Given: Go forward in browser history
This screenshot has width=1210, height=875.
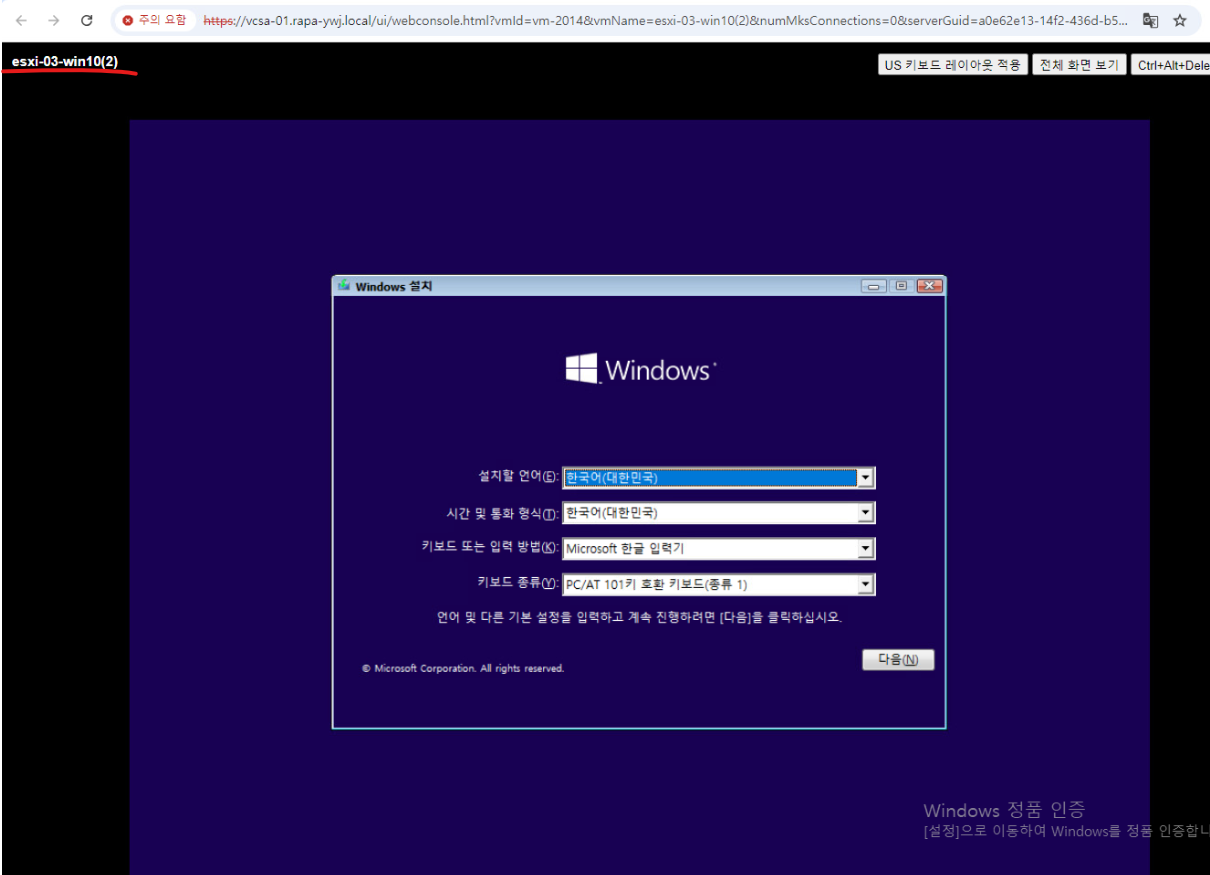Looking at the screenshot, I should [54, 20].
